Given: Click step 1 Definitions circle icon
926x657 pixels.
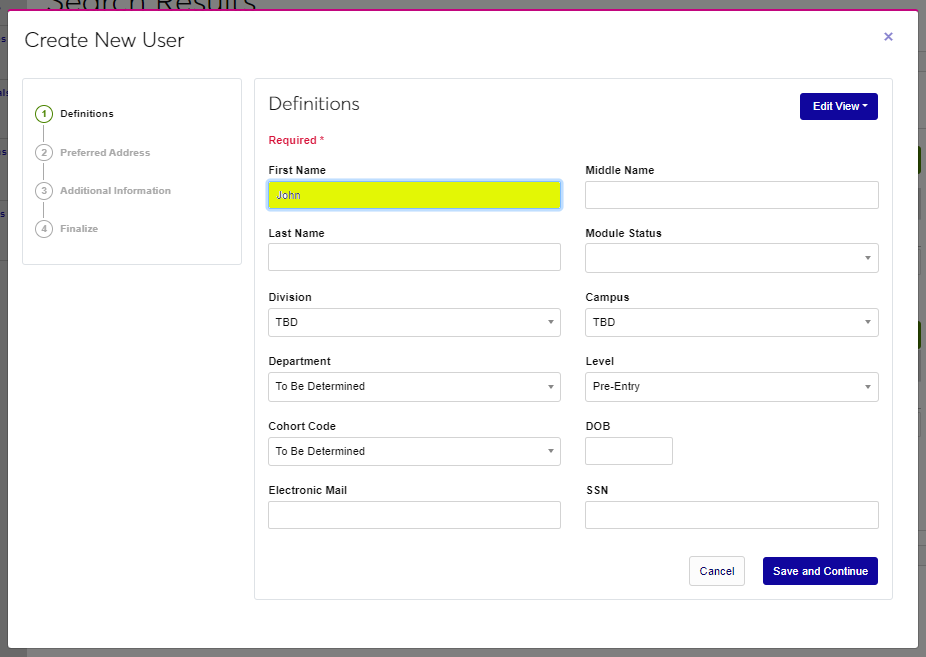Looking at the screenshot, I should tap(44, 114).
